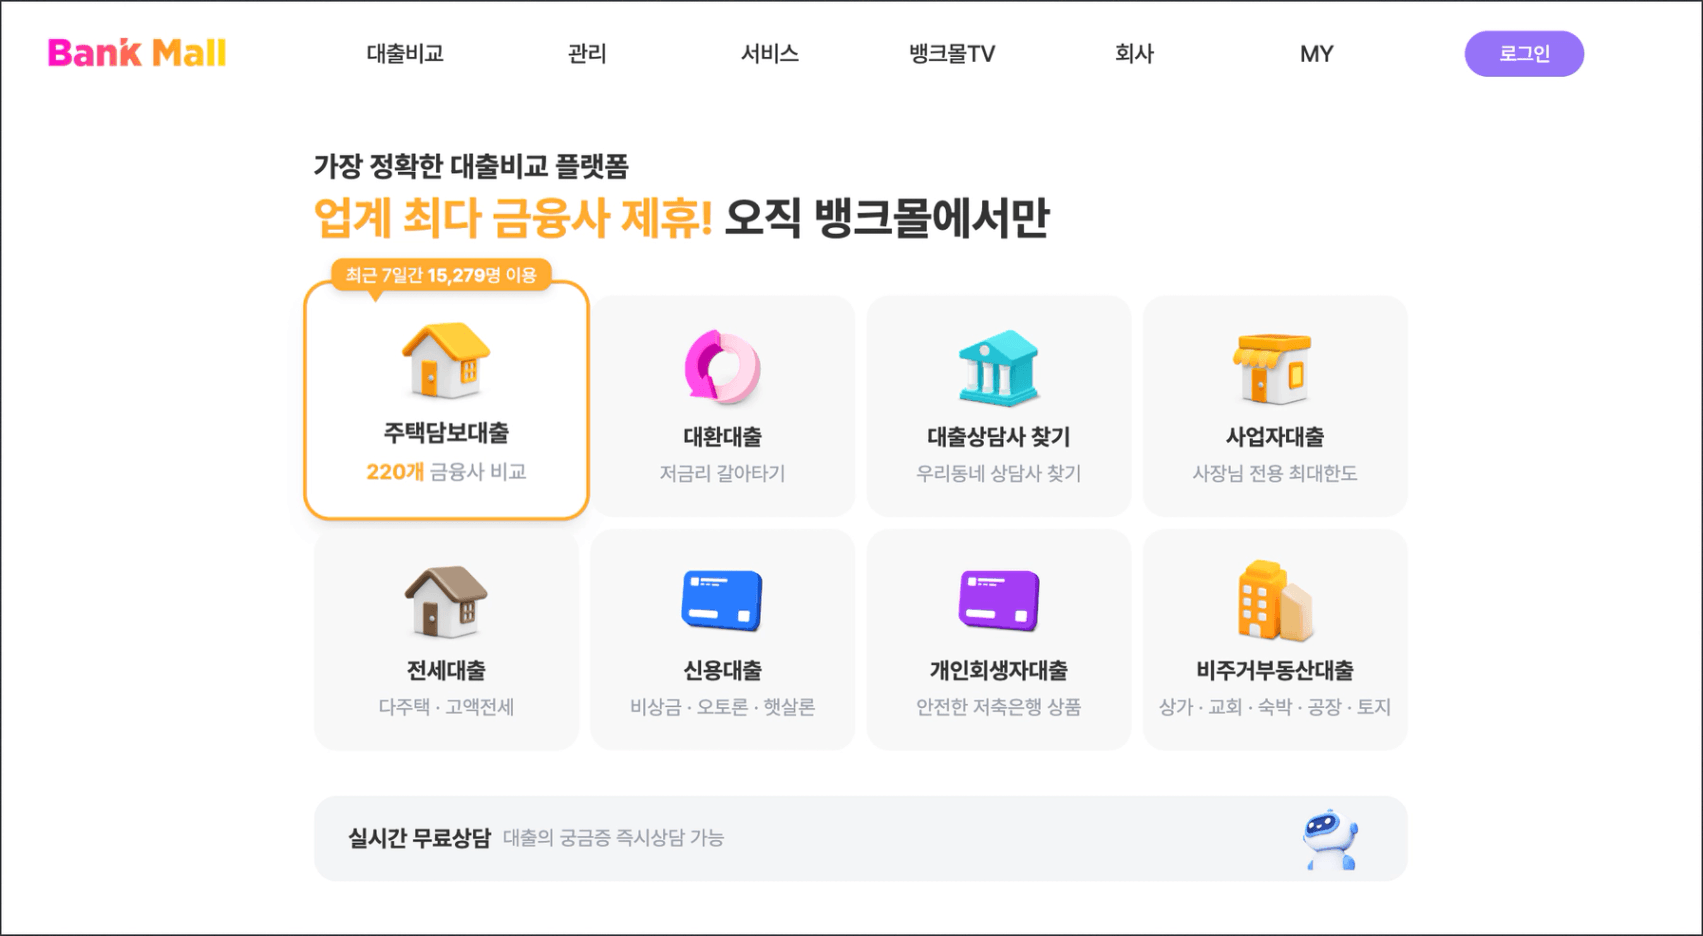This screenshot has width=1703, height=936.
Task: Click the brown-roof house jeonse loan icon
Action: tap(446, 601)
